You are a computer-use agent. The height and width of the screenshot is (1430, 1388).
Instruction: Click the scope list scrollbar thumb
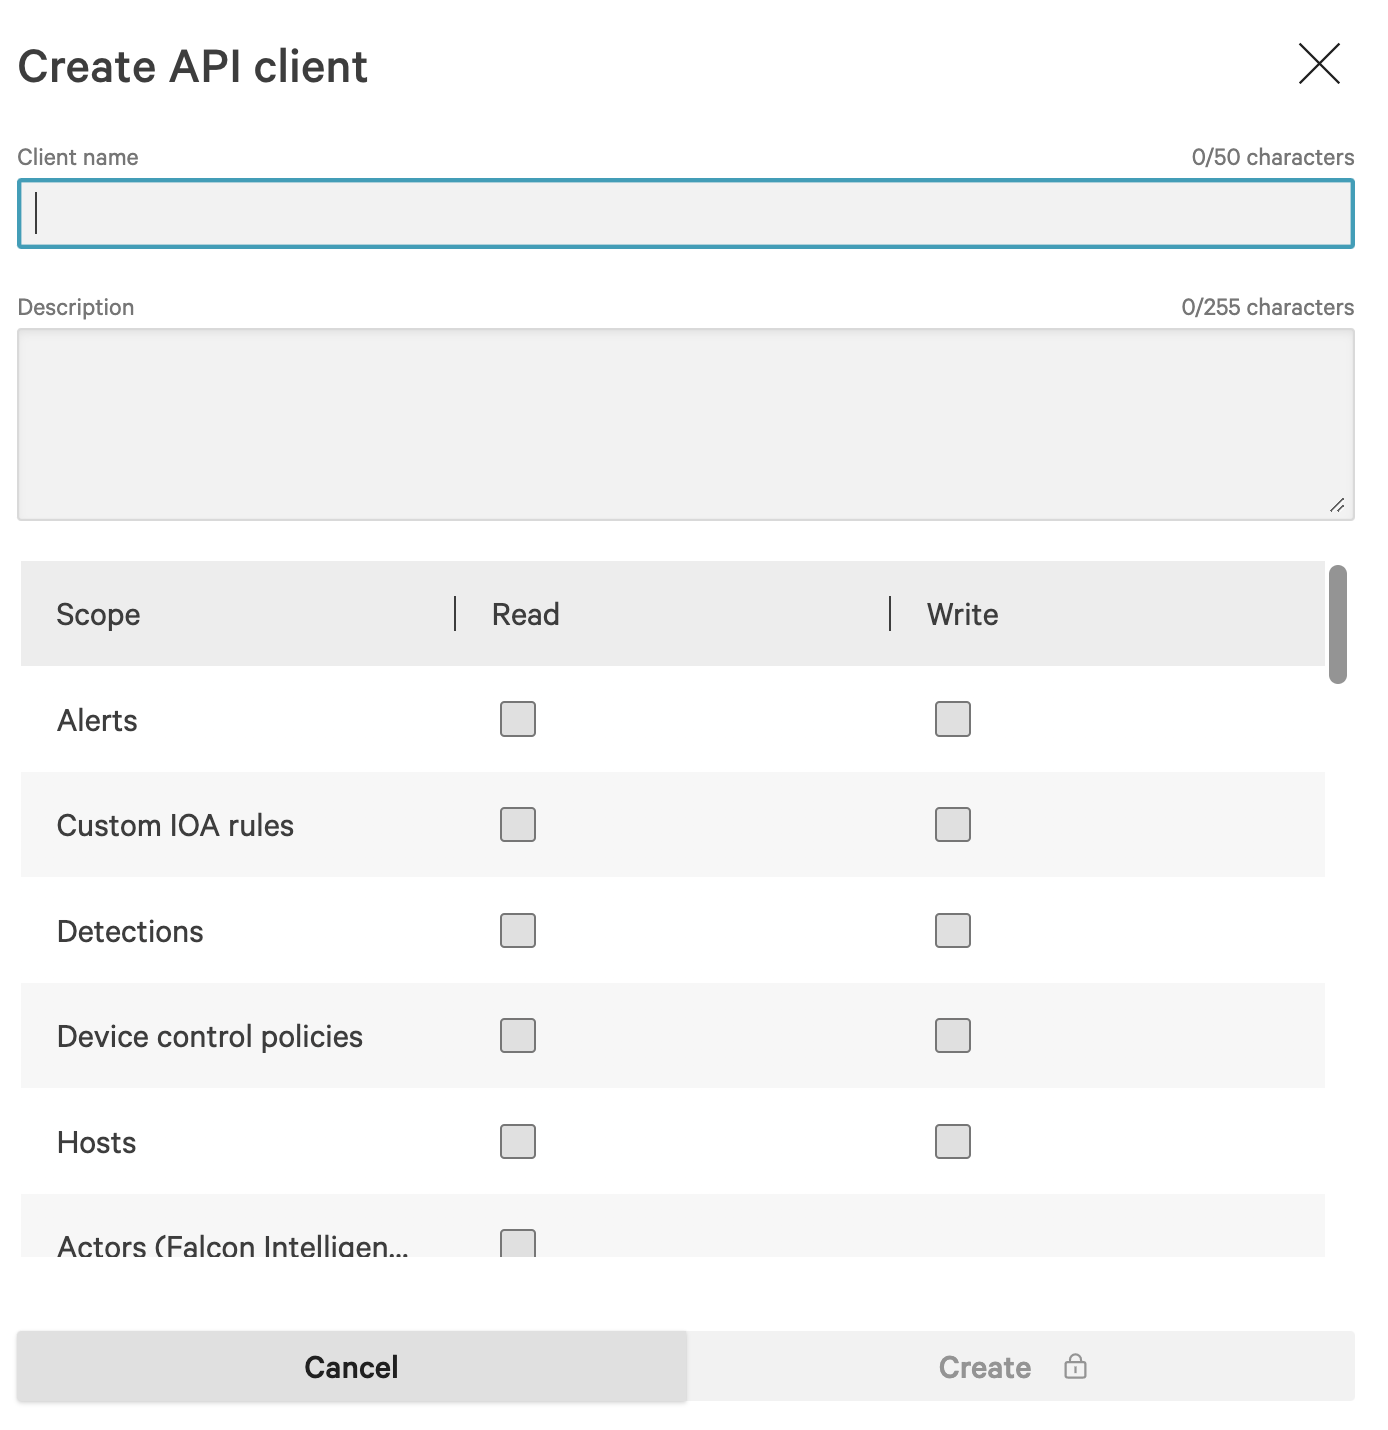point(1338,624)
